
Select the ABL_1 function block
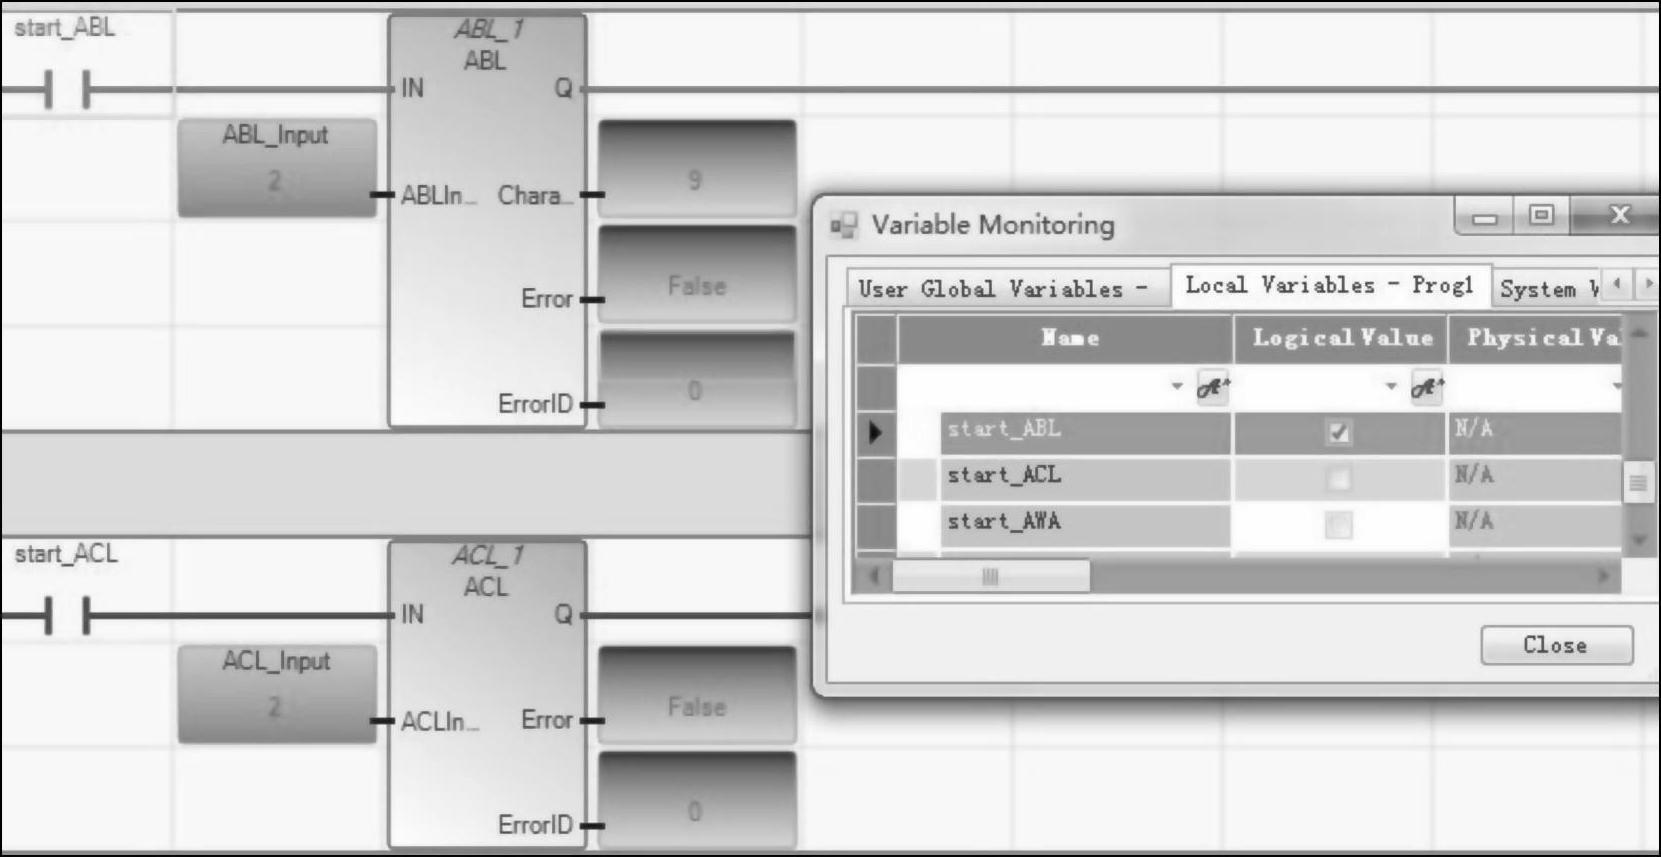[x=486, y=220]
